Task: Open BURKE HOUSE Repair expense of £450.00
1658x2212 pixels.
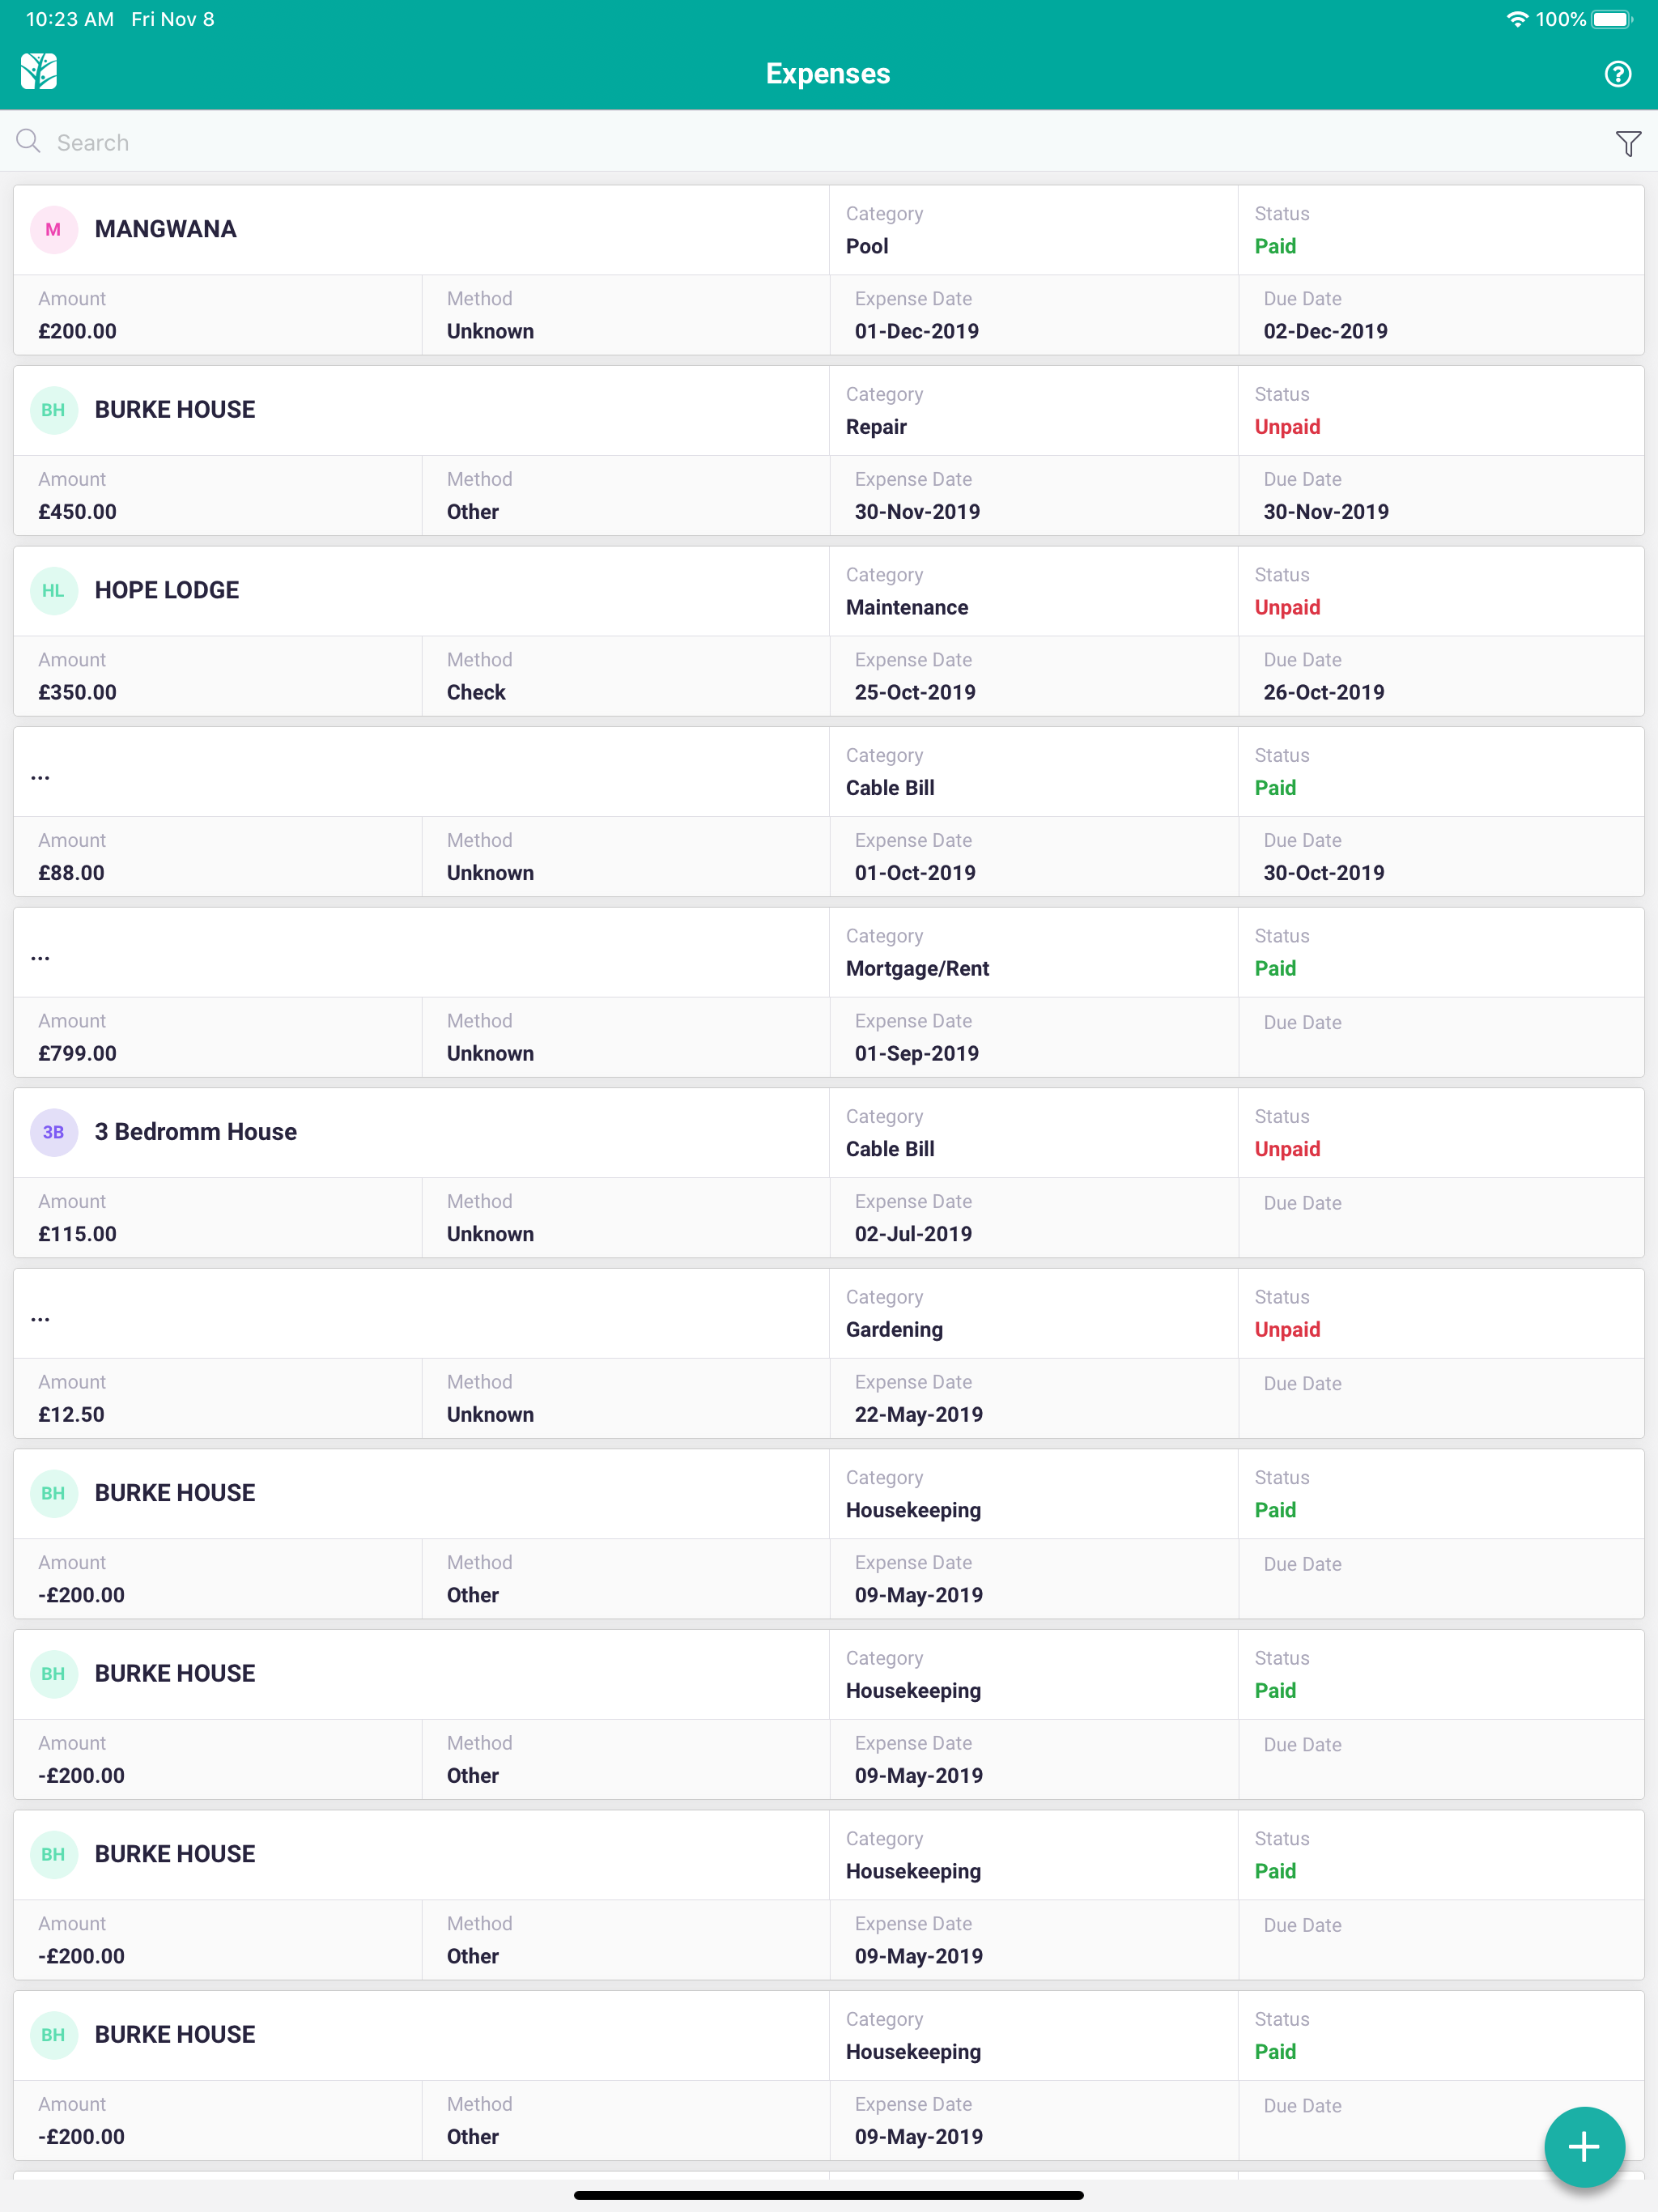Action: [829, 451]
